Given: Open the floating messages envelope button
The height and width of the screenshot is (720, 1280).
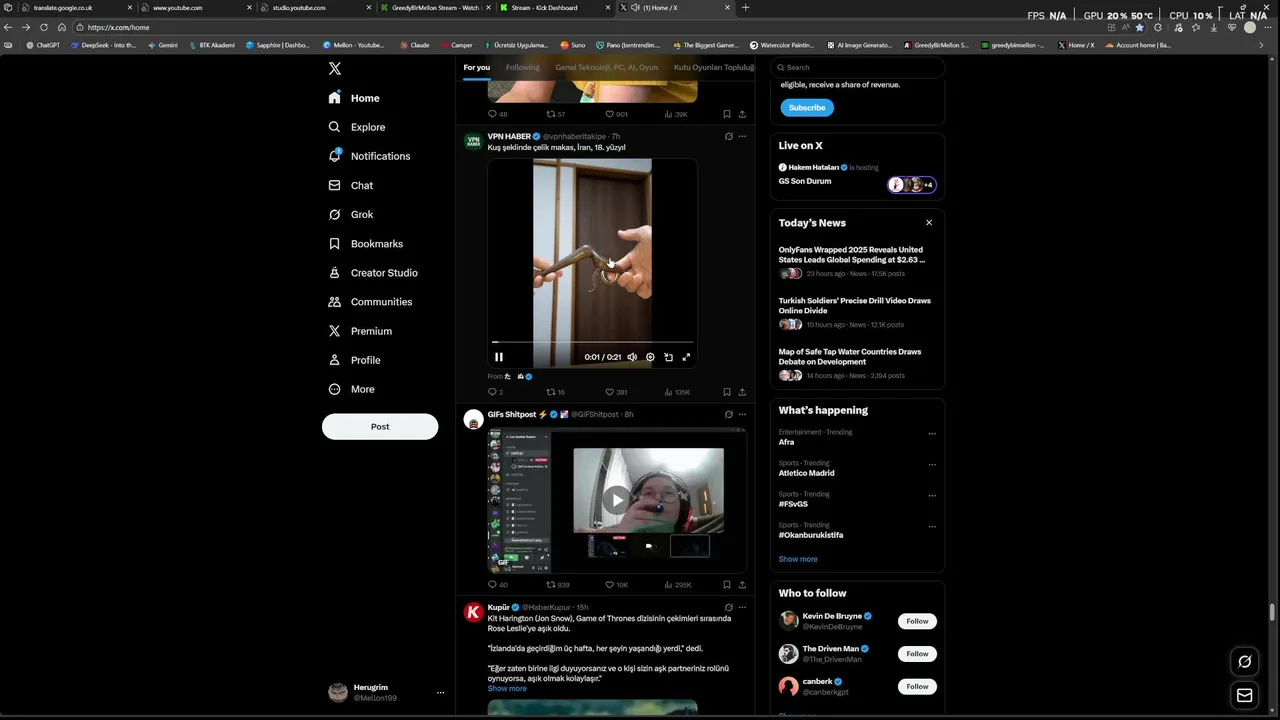Looking at the screenshot, I should pos(1245,695).
